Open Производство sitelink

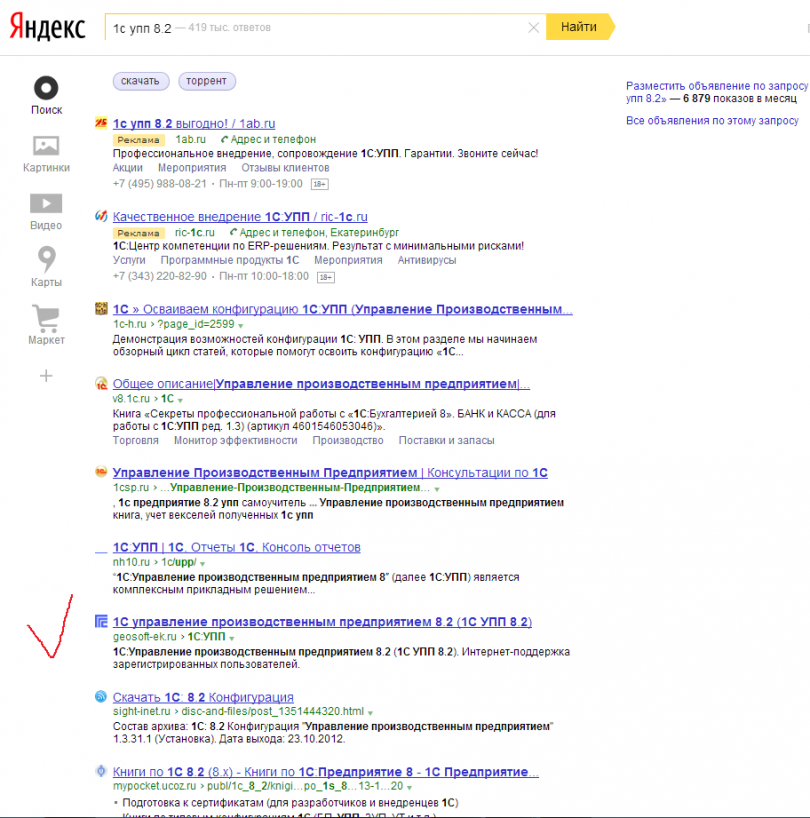[348, 440]
